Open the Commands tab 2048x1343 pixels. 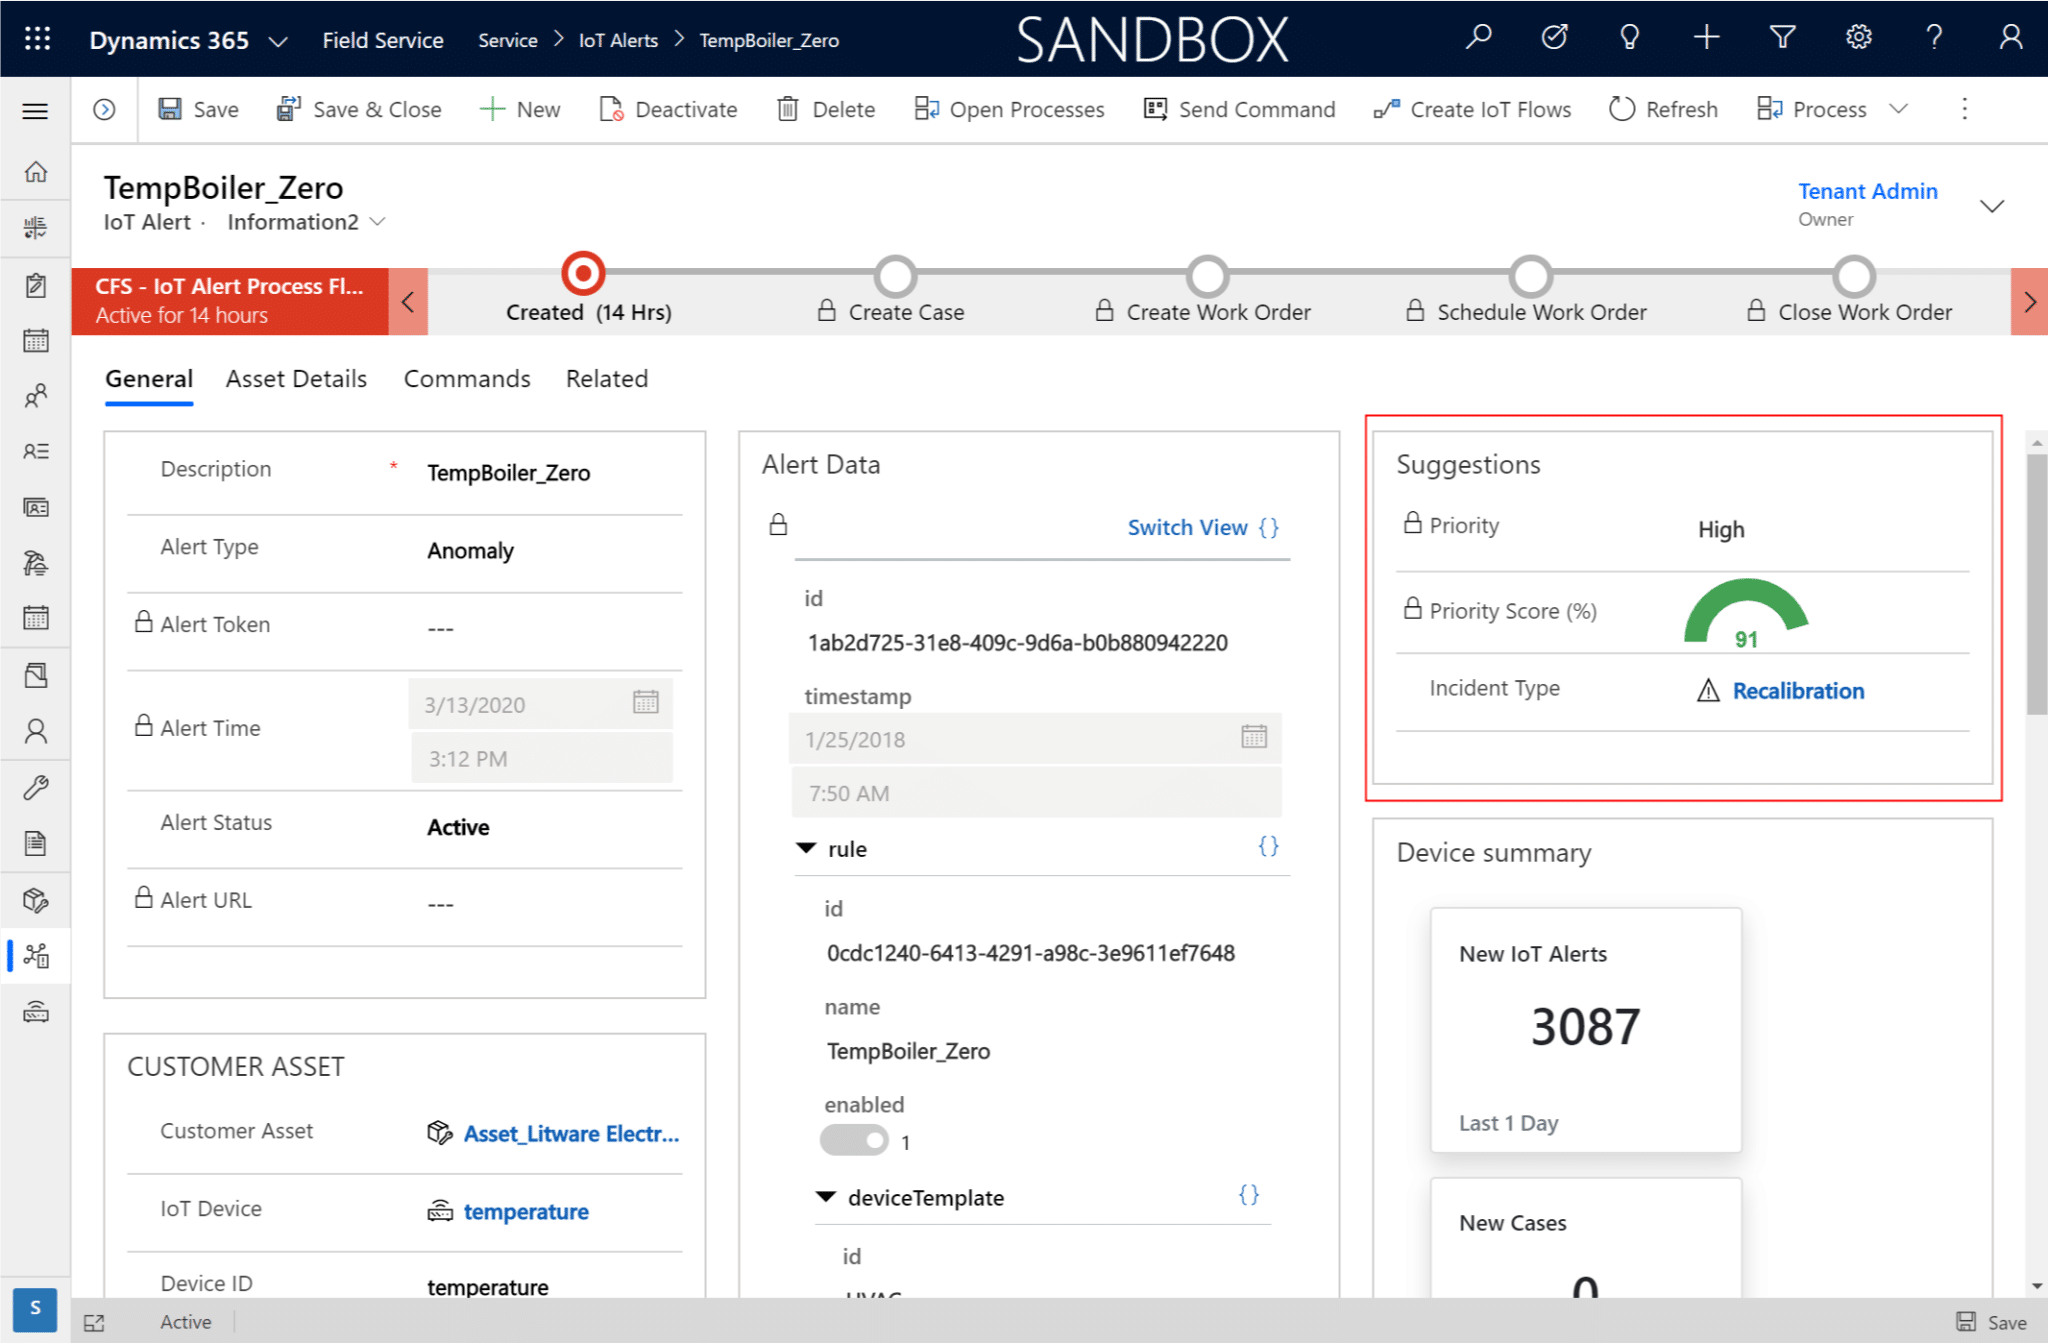466,379
